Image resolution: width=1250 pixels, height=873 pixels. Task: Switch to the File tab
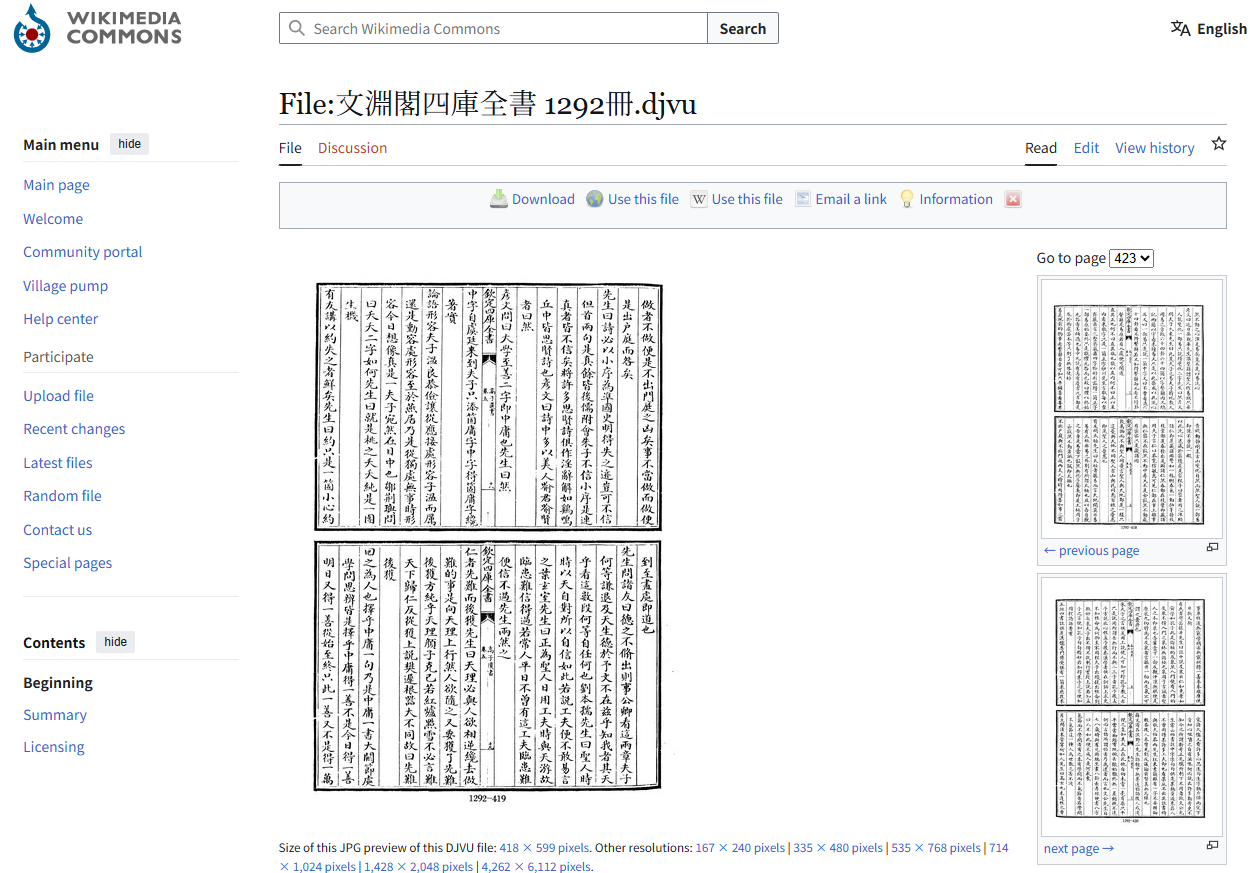(290, 148)
